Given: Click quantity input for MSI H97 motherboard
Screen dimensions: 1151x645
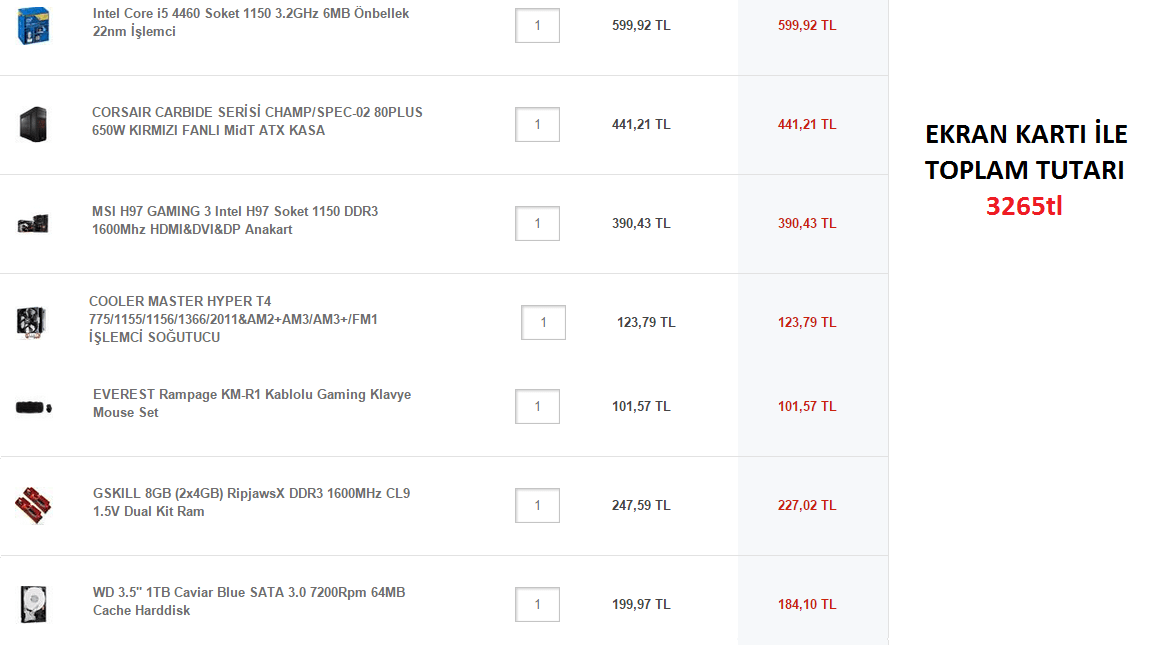Looking at the screenshot, I should pyautogui.click(x=537, y=223).
